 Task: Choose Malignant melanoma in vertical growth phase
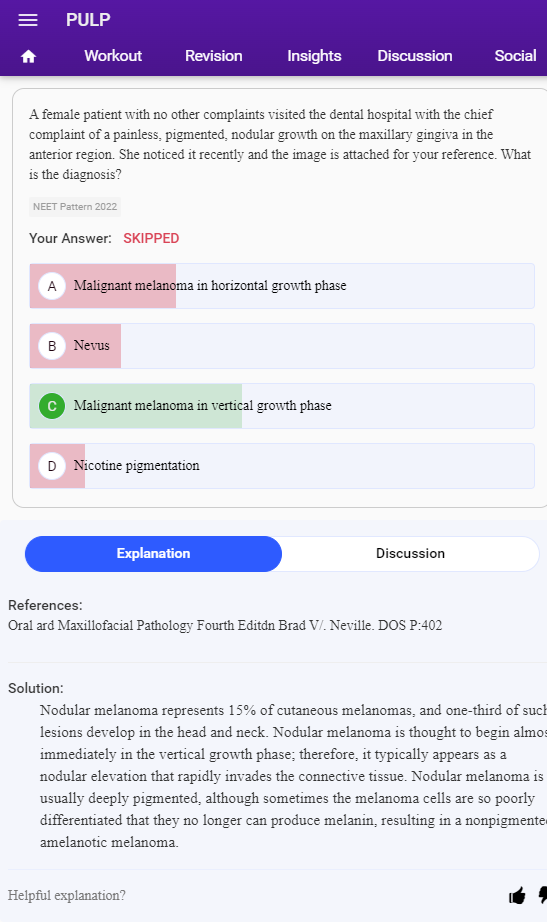click(x=282, y=406)
